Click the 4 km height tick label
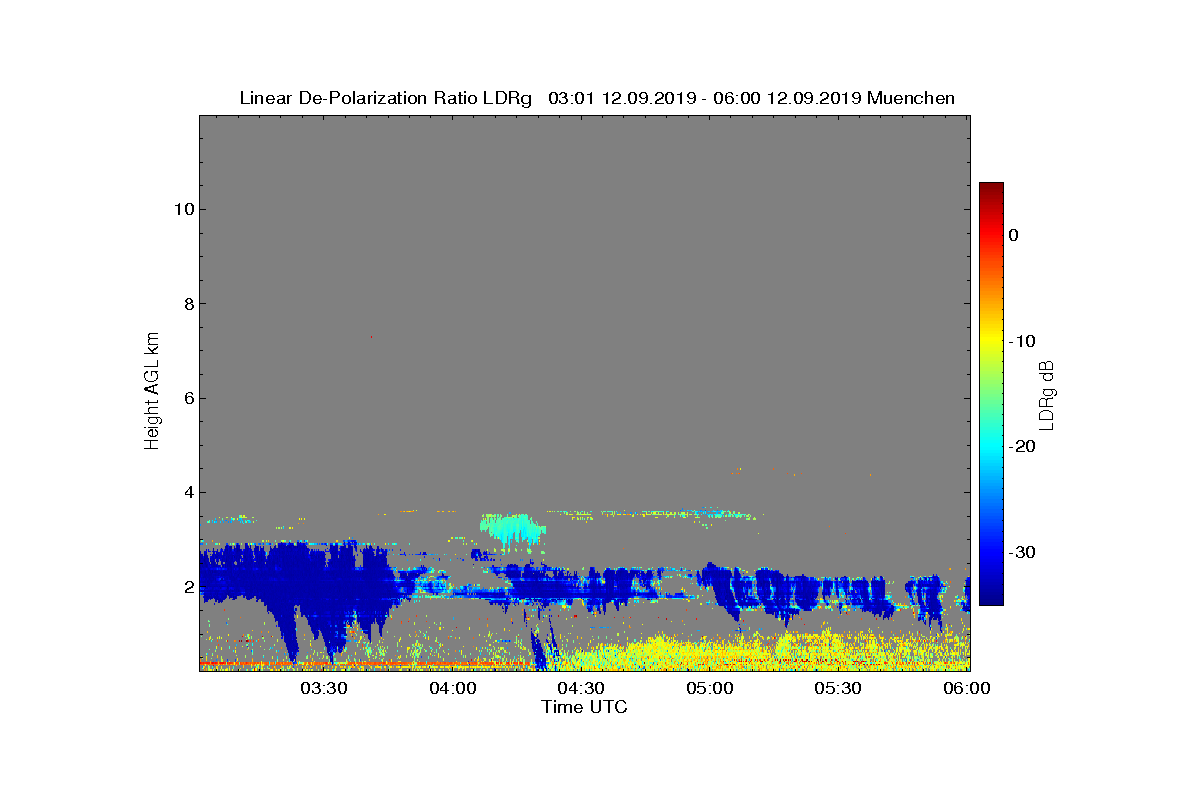 pyautogui.click(x=188, y=492)
